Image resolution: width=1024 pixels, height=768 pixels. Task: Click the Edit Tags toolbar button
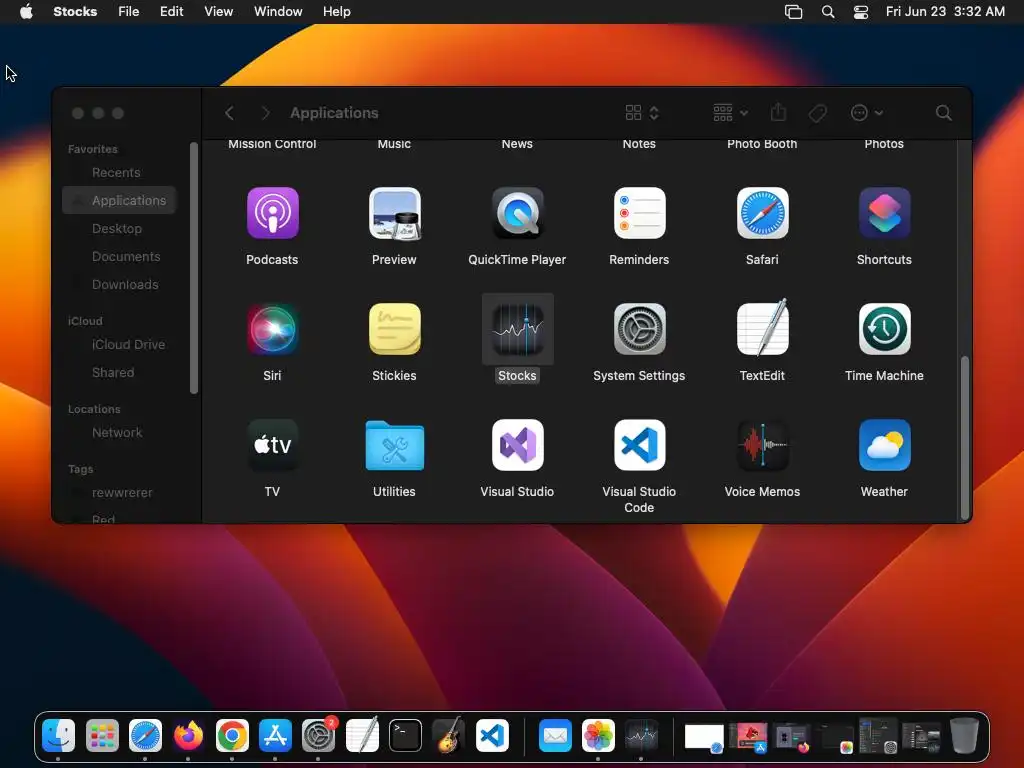coord(817,113)
